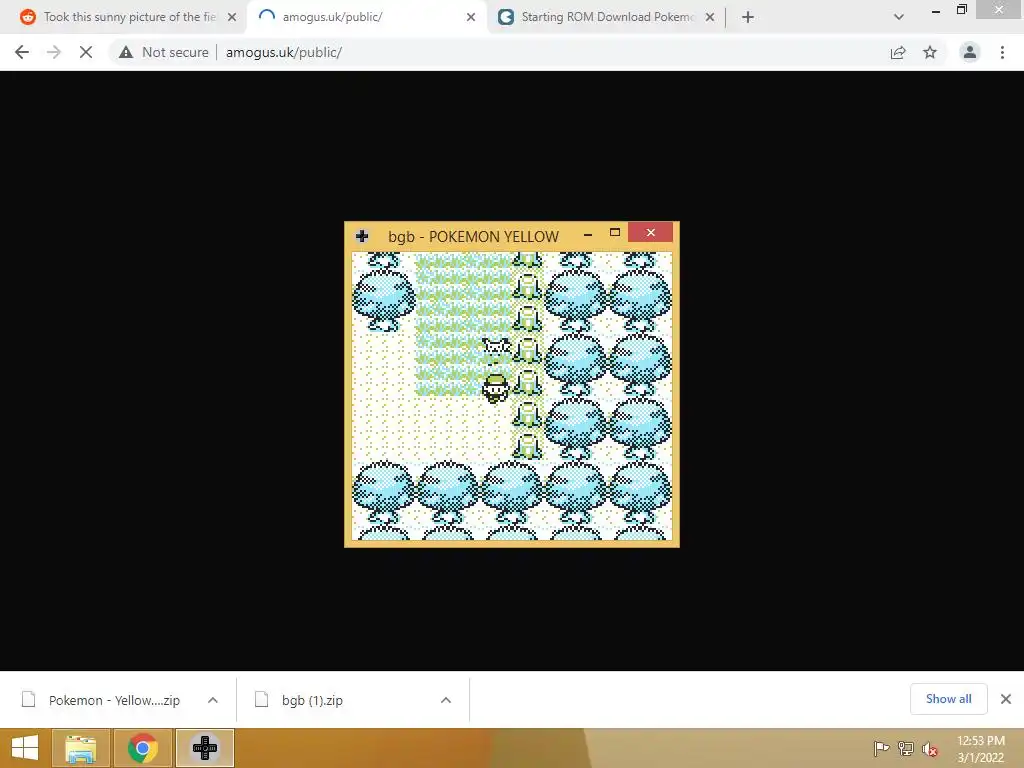This screenshot has width=1024, height=768.
Task: Go back to the previous page
Action: tap(22, 52)
